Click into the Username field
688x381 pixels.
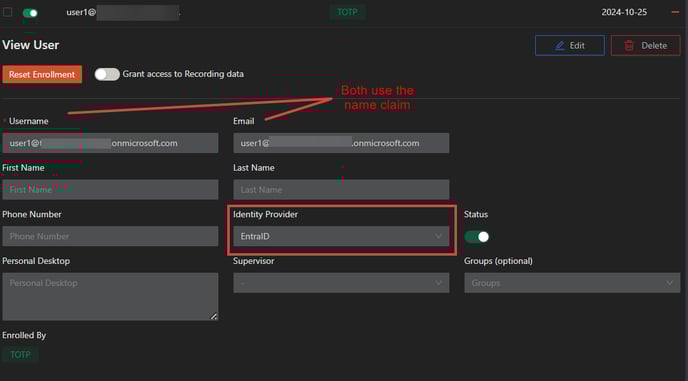point(110,143)
